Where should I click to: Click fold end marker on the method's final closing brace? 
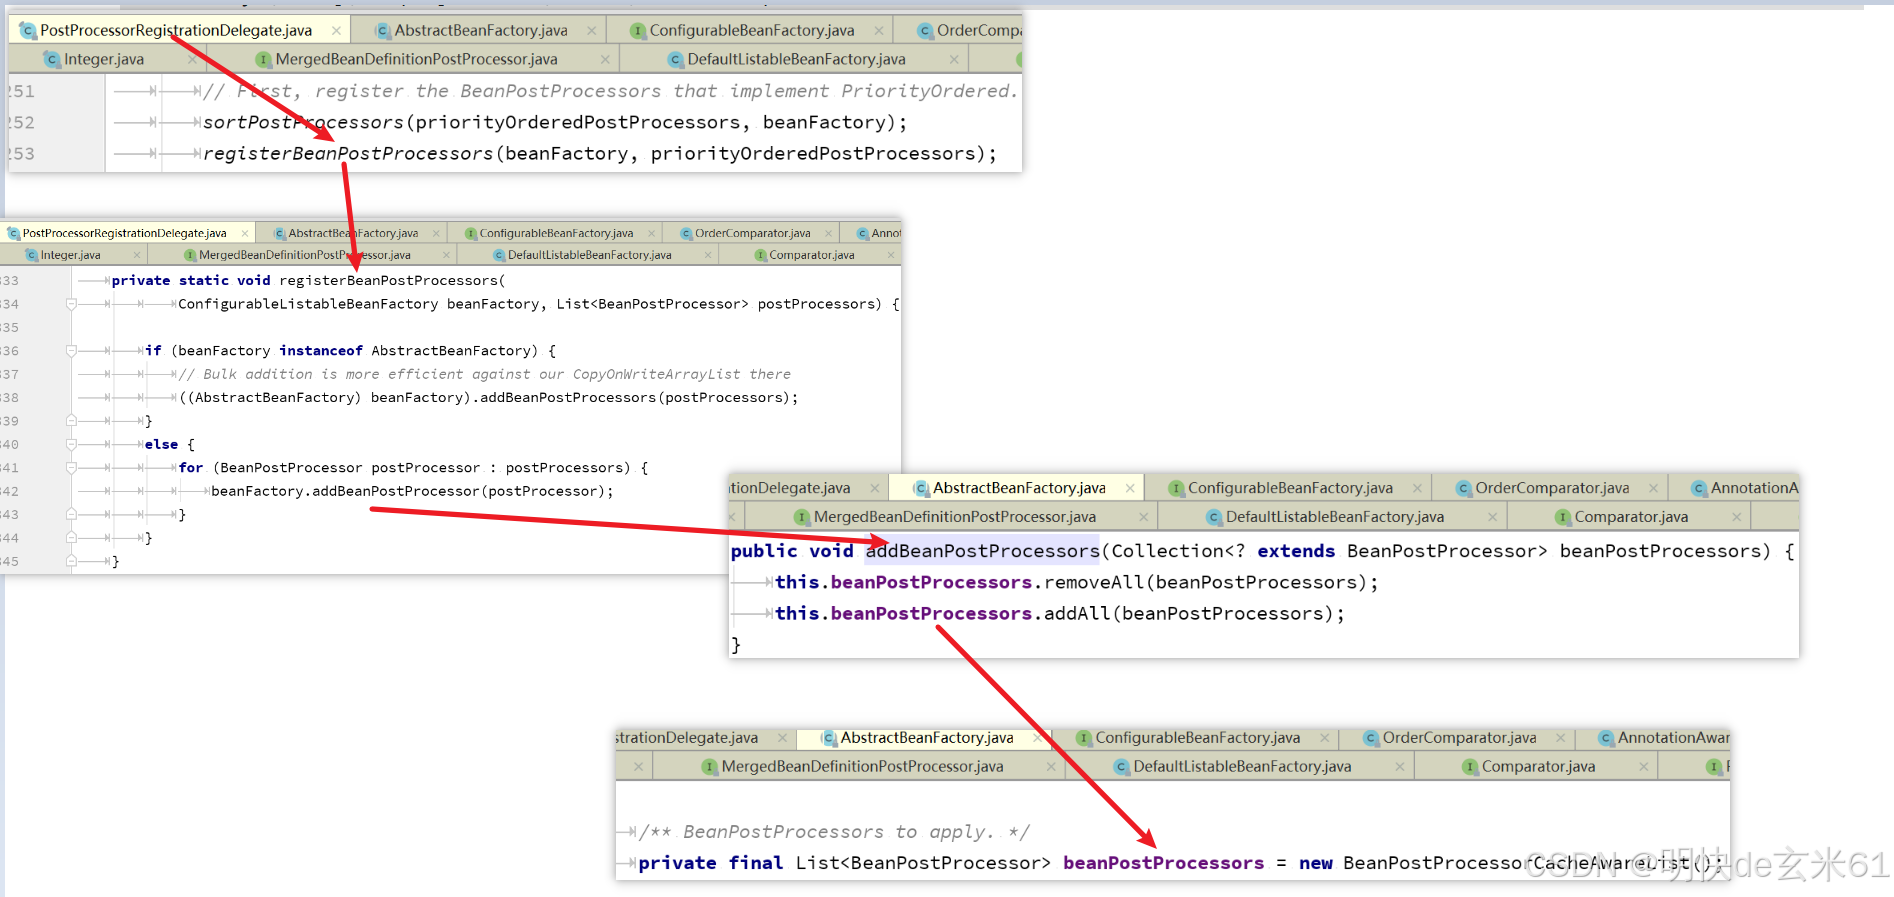tap(71, 561)
